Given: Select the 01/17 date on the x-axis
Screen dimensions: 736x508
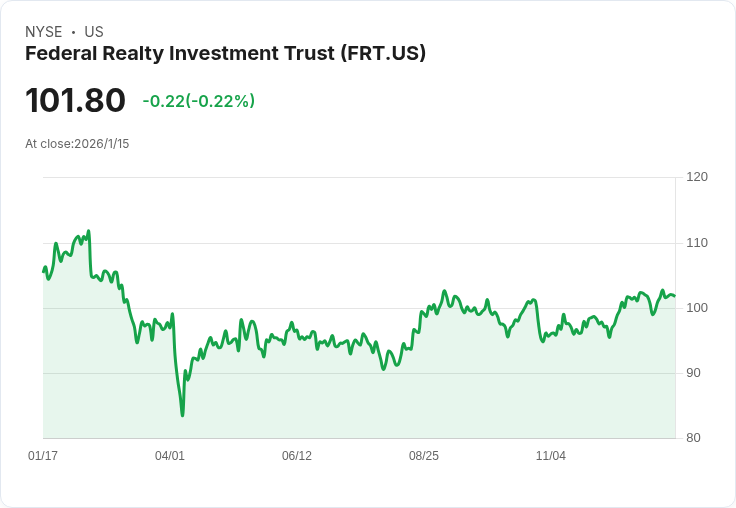Looking at the screenshot, I should (43, 456).
